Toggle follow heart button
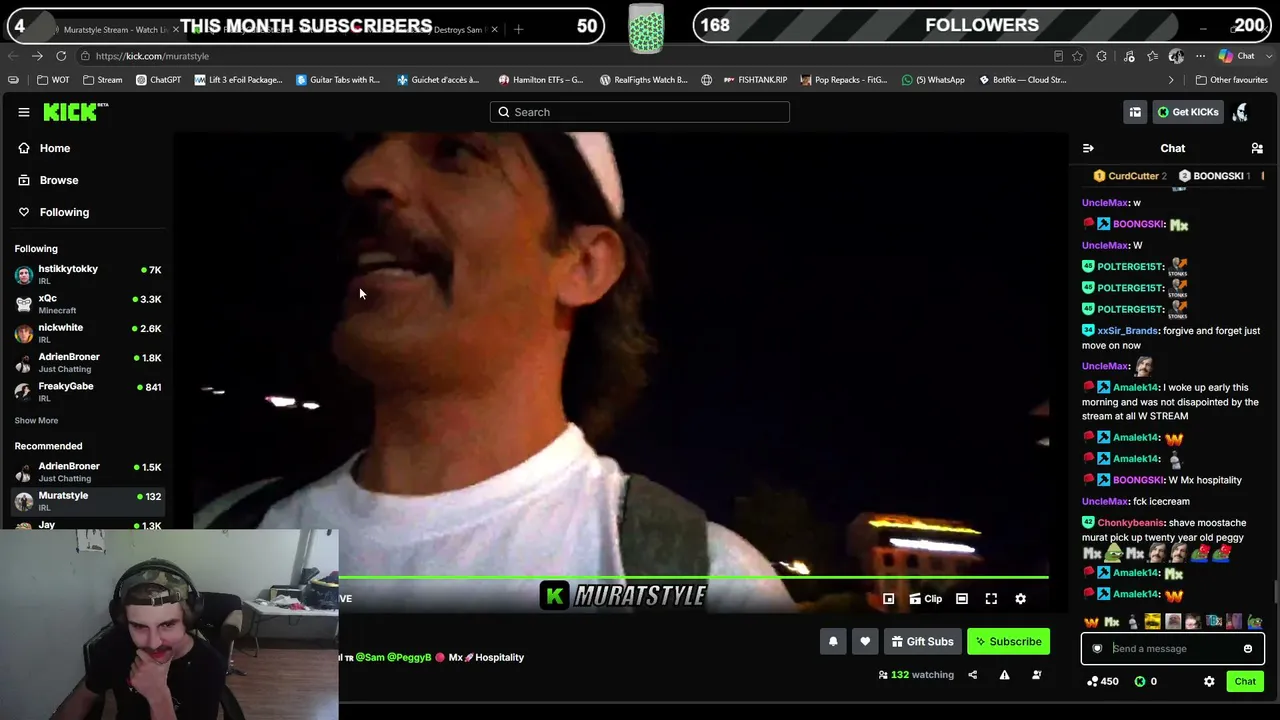The width and height of the screenshot is (1280, 720). click(x=865, y=642)
